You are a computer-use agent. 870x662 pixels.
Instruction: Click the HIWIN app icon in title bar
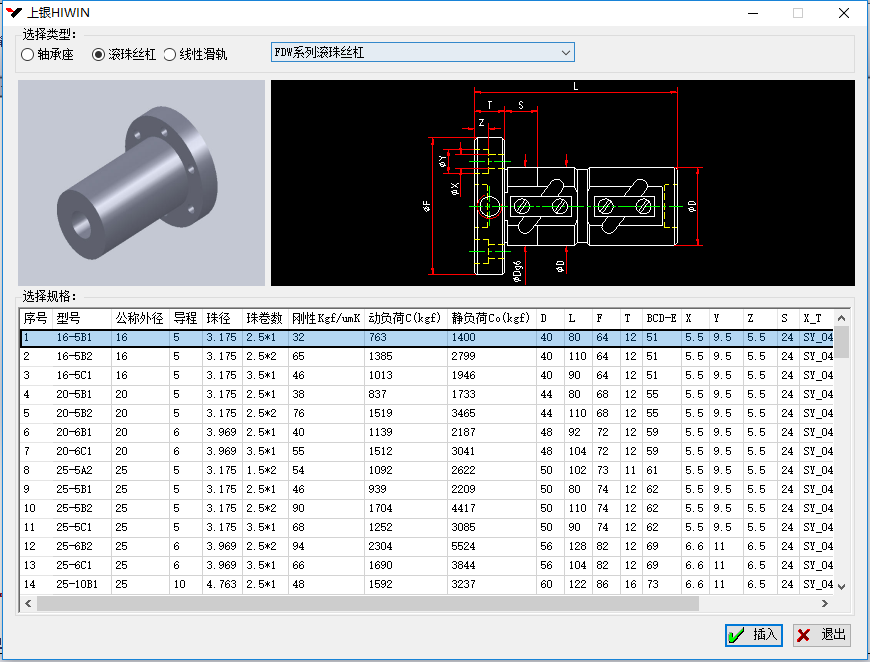(14, 13)
